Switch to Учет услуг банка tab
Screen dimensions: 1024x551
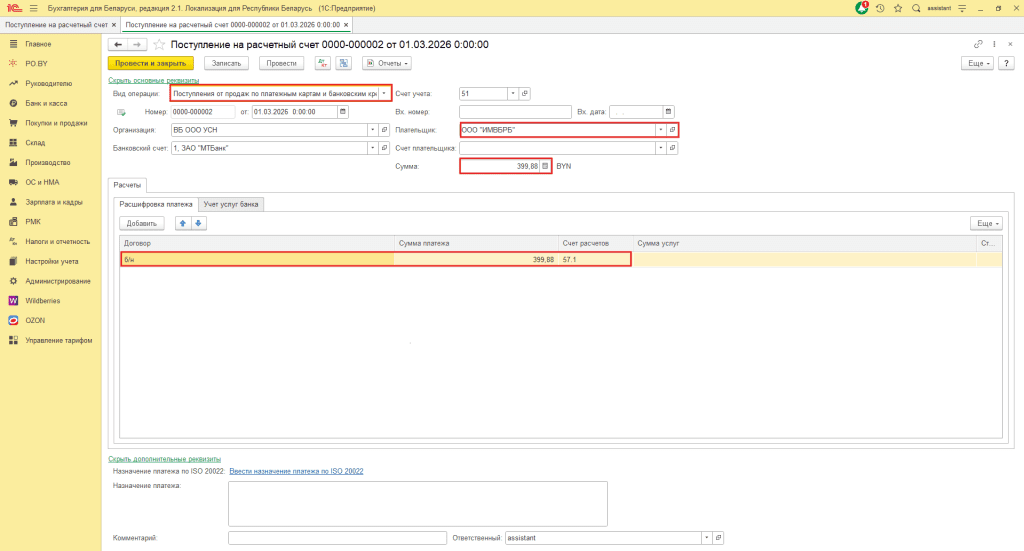[231, 204]
